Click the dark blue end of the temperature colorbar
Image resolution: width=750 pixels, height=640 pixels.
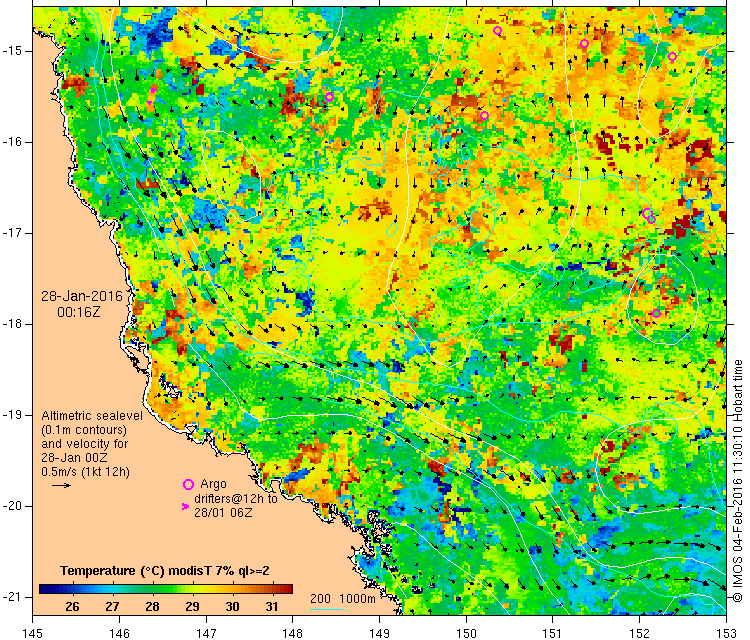click(x=45, y=589)
